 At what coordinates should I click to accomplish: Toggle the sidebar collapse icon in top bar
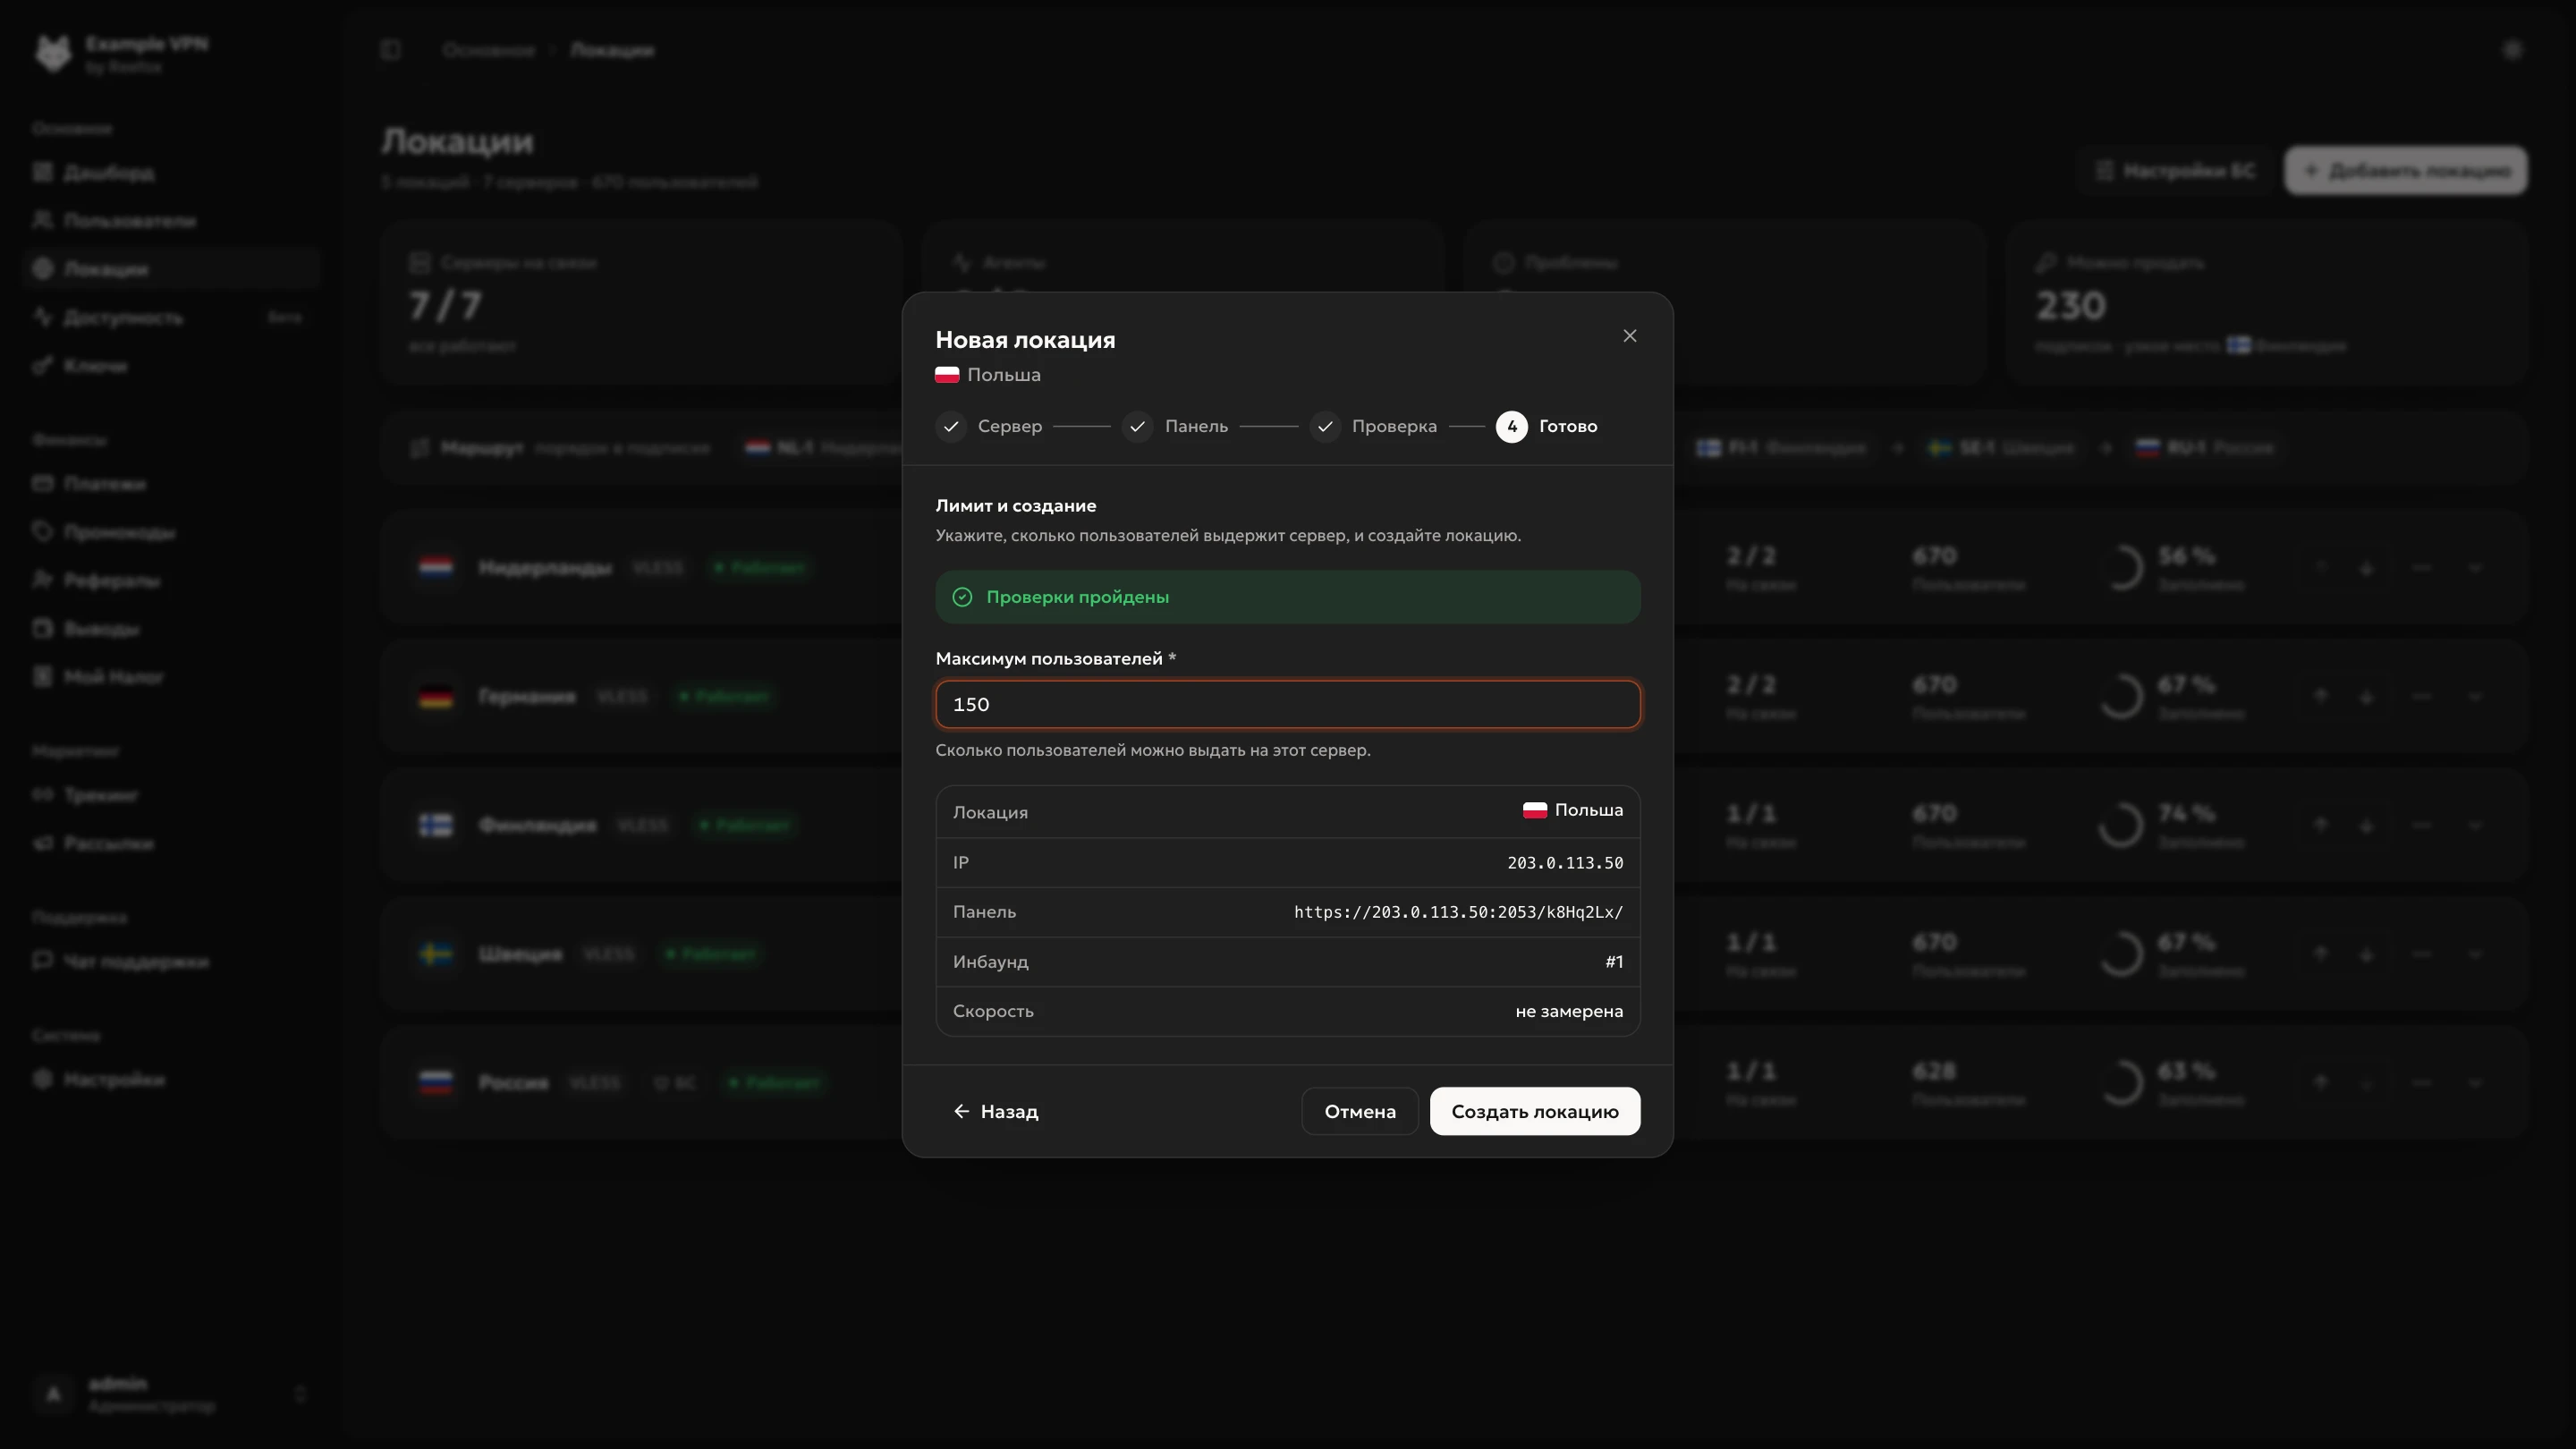pos(391,50)
